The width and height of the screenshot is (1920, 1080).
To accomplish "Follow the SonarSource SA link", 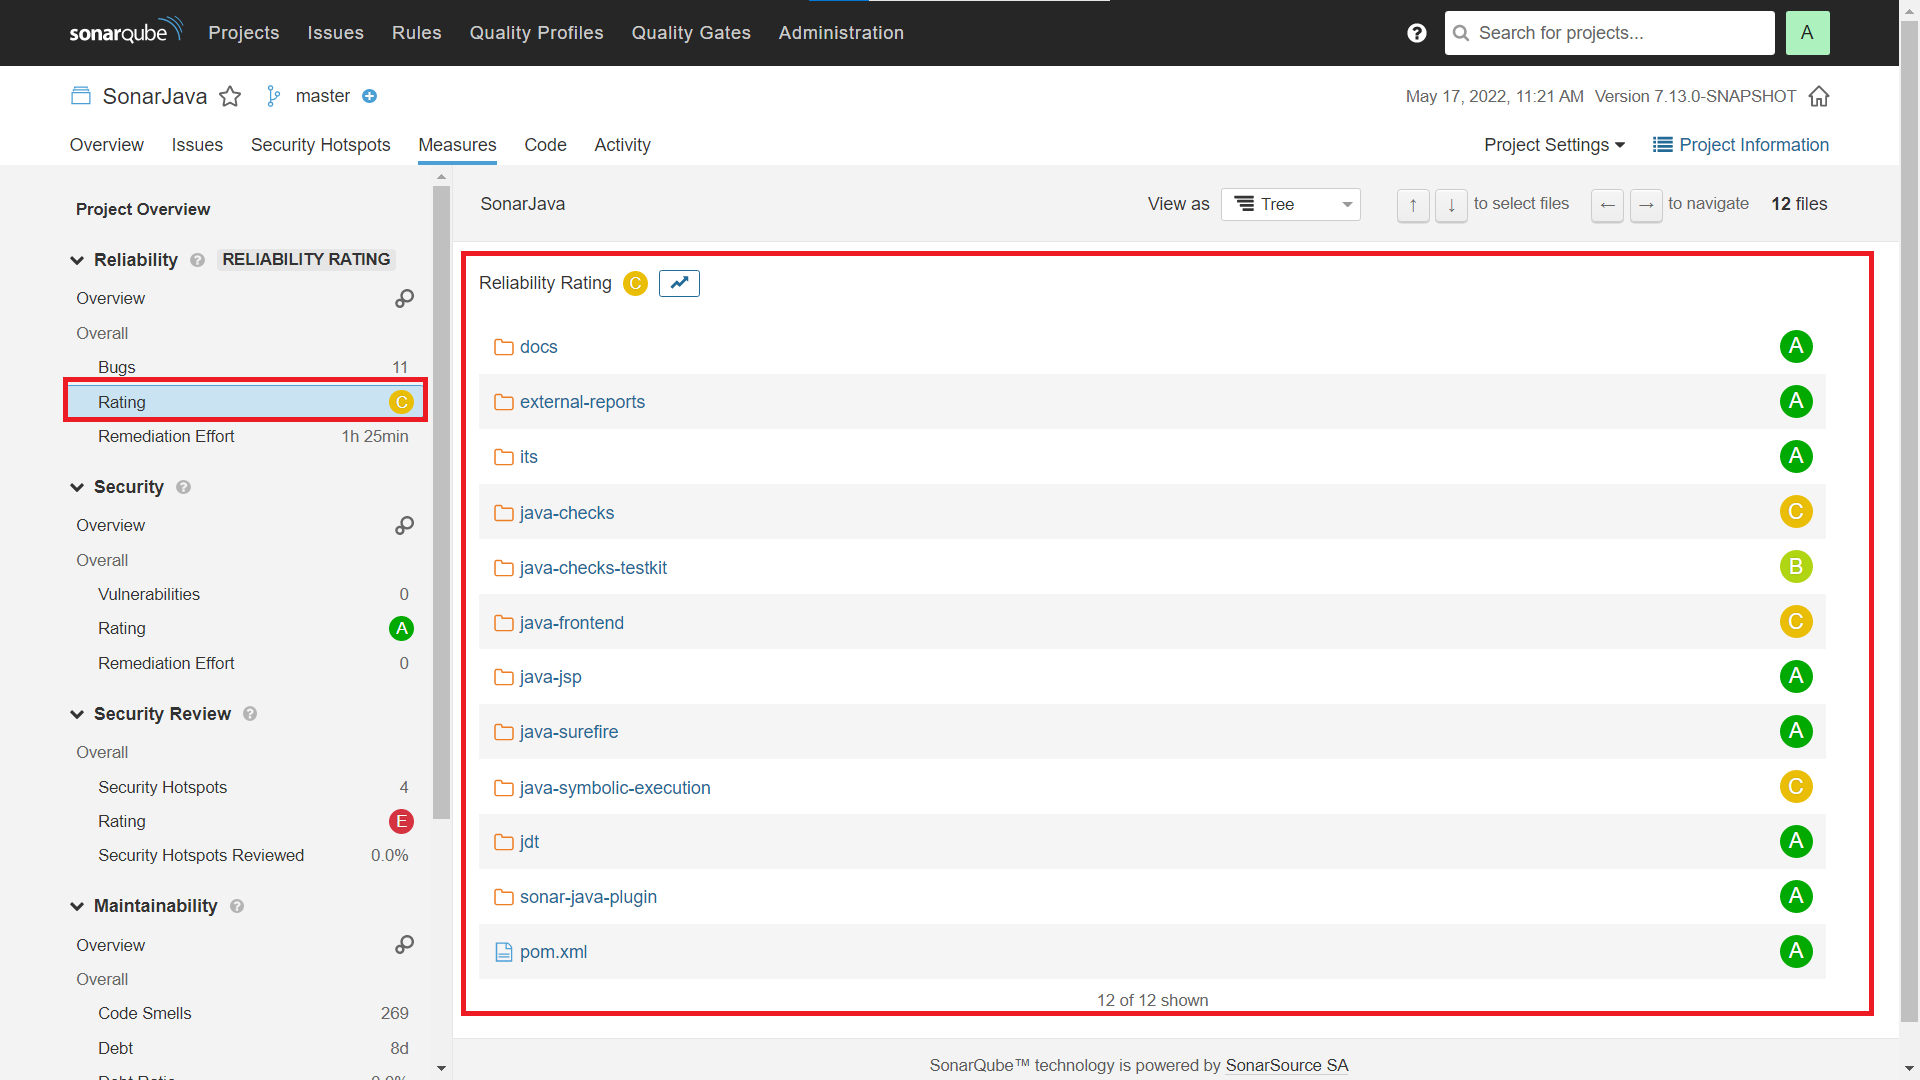I will (1286, 1065).
